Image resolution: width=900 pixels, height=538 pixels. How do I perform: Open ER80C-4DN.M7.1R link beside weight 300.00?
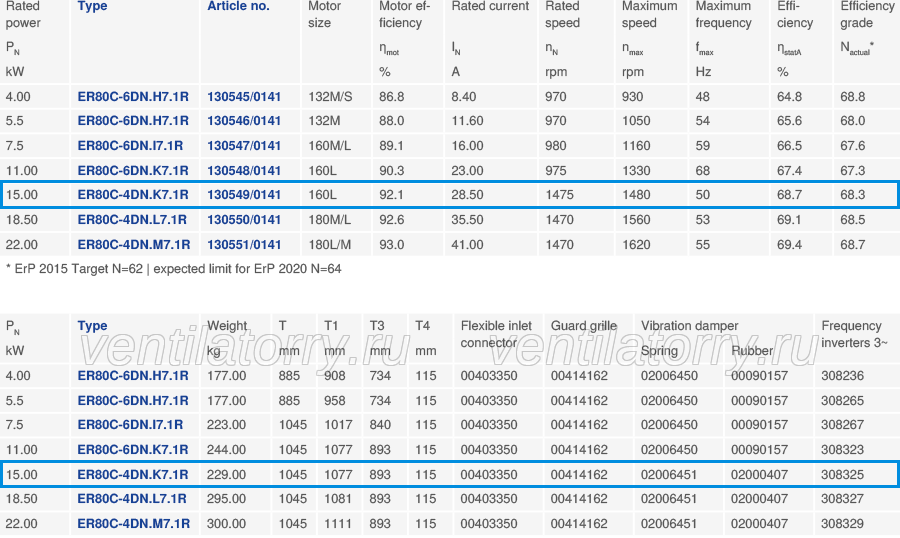tap(134, 524)
